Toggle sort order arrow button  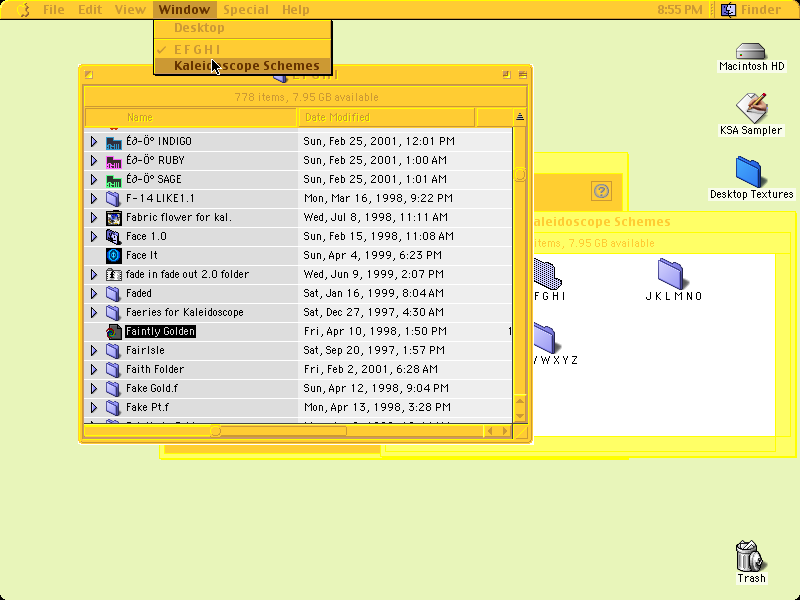(520, 117)
